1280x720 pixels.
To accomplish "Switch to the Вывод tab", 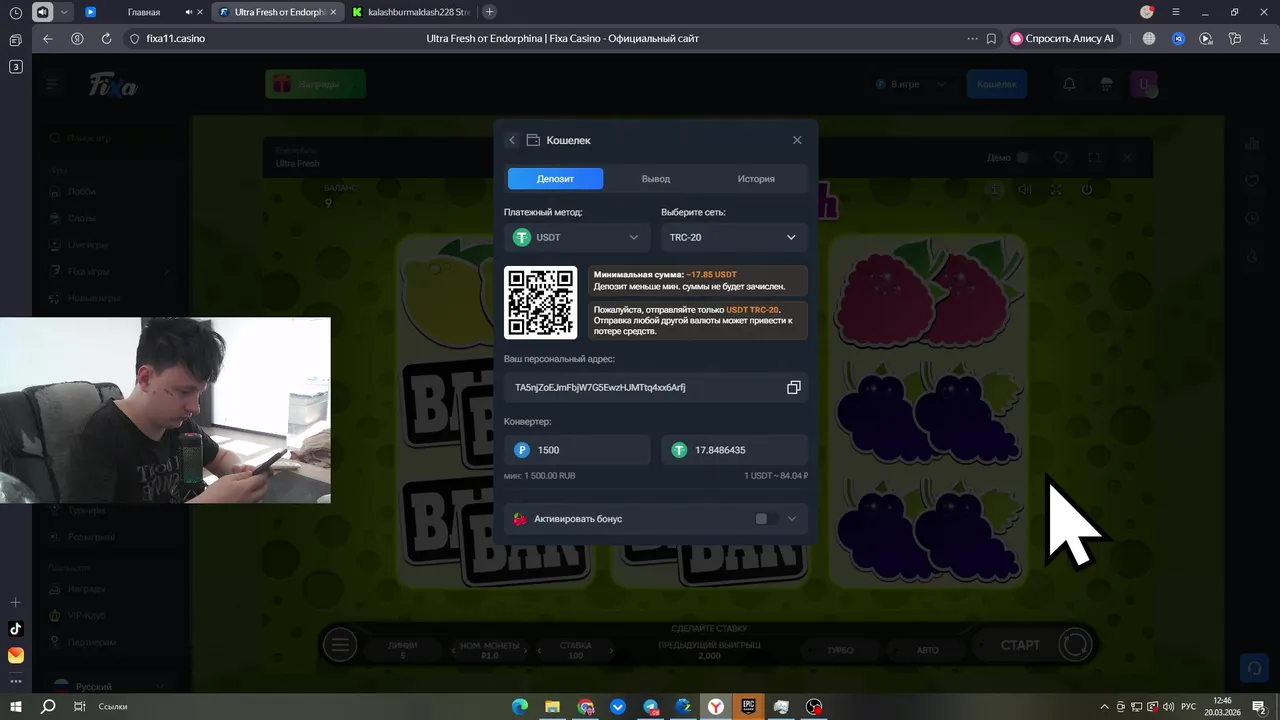I will coord(656,179).
